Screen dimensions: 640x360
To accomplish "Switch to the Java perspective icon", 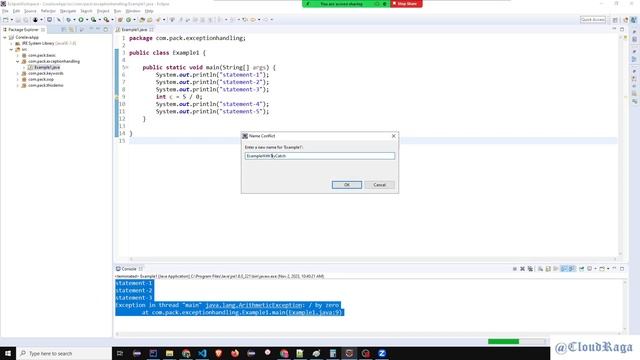I will pos(633,20).
